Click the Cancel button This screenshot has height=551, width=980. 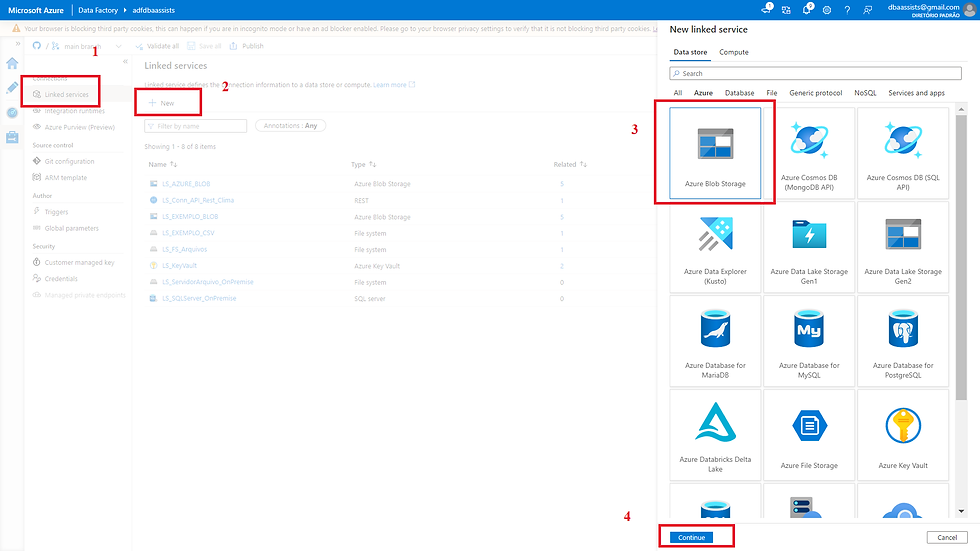pos(947,537)
